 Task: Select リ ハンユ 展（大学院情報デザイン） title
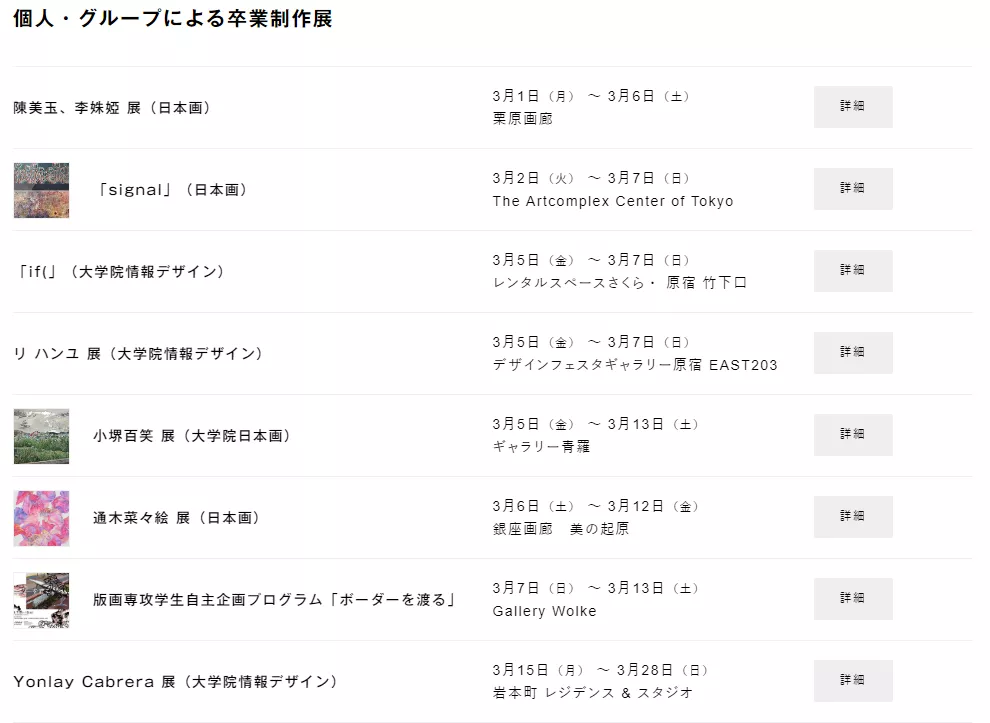(139, 354)
